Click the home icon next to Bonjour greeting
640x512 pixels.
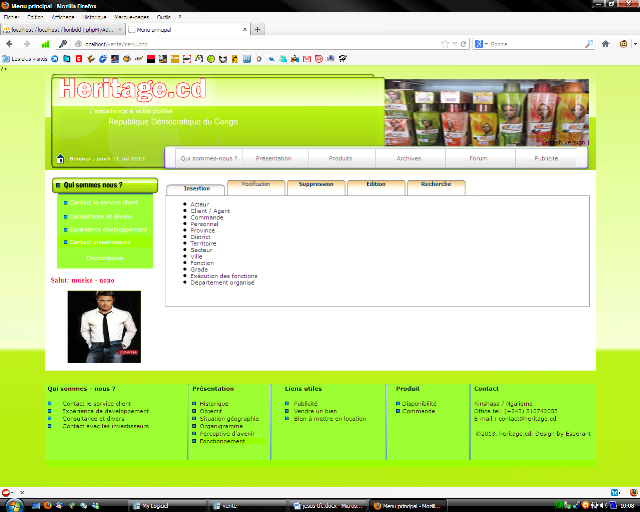coord(60,158)
